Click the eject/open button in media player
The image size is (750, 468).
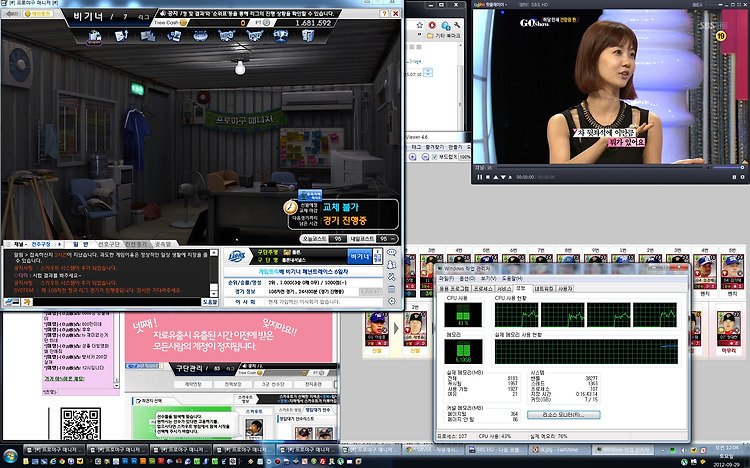tap(511, 177)
